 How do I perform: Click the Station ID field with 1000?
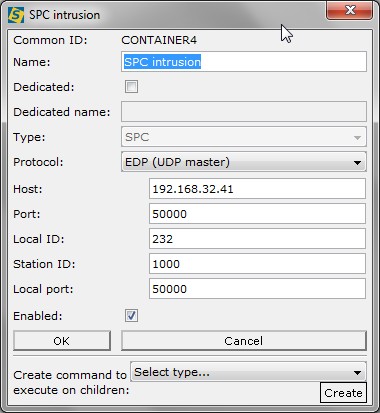point(257,264)
